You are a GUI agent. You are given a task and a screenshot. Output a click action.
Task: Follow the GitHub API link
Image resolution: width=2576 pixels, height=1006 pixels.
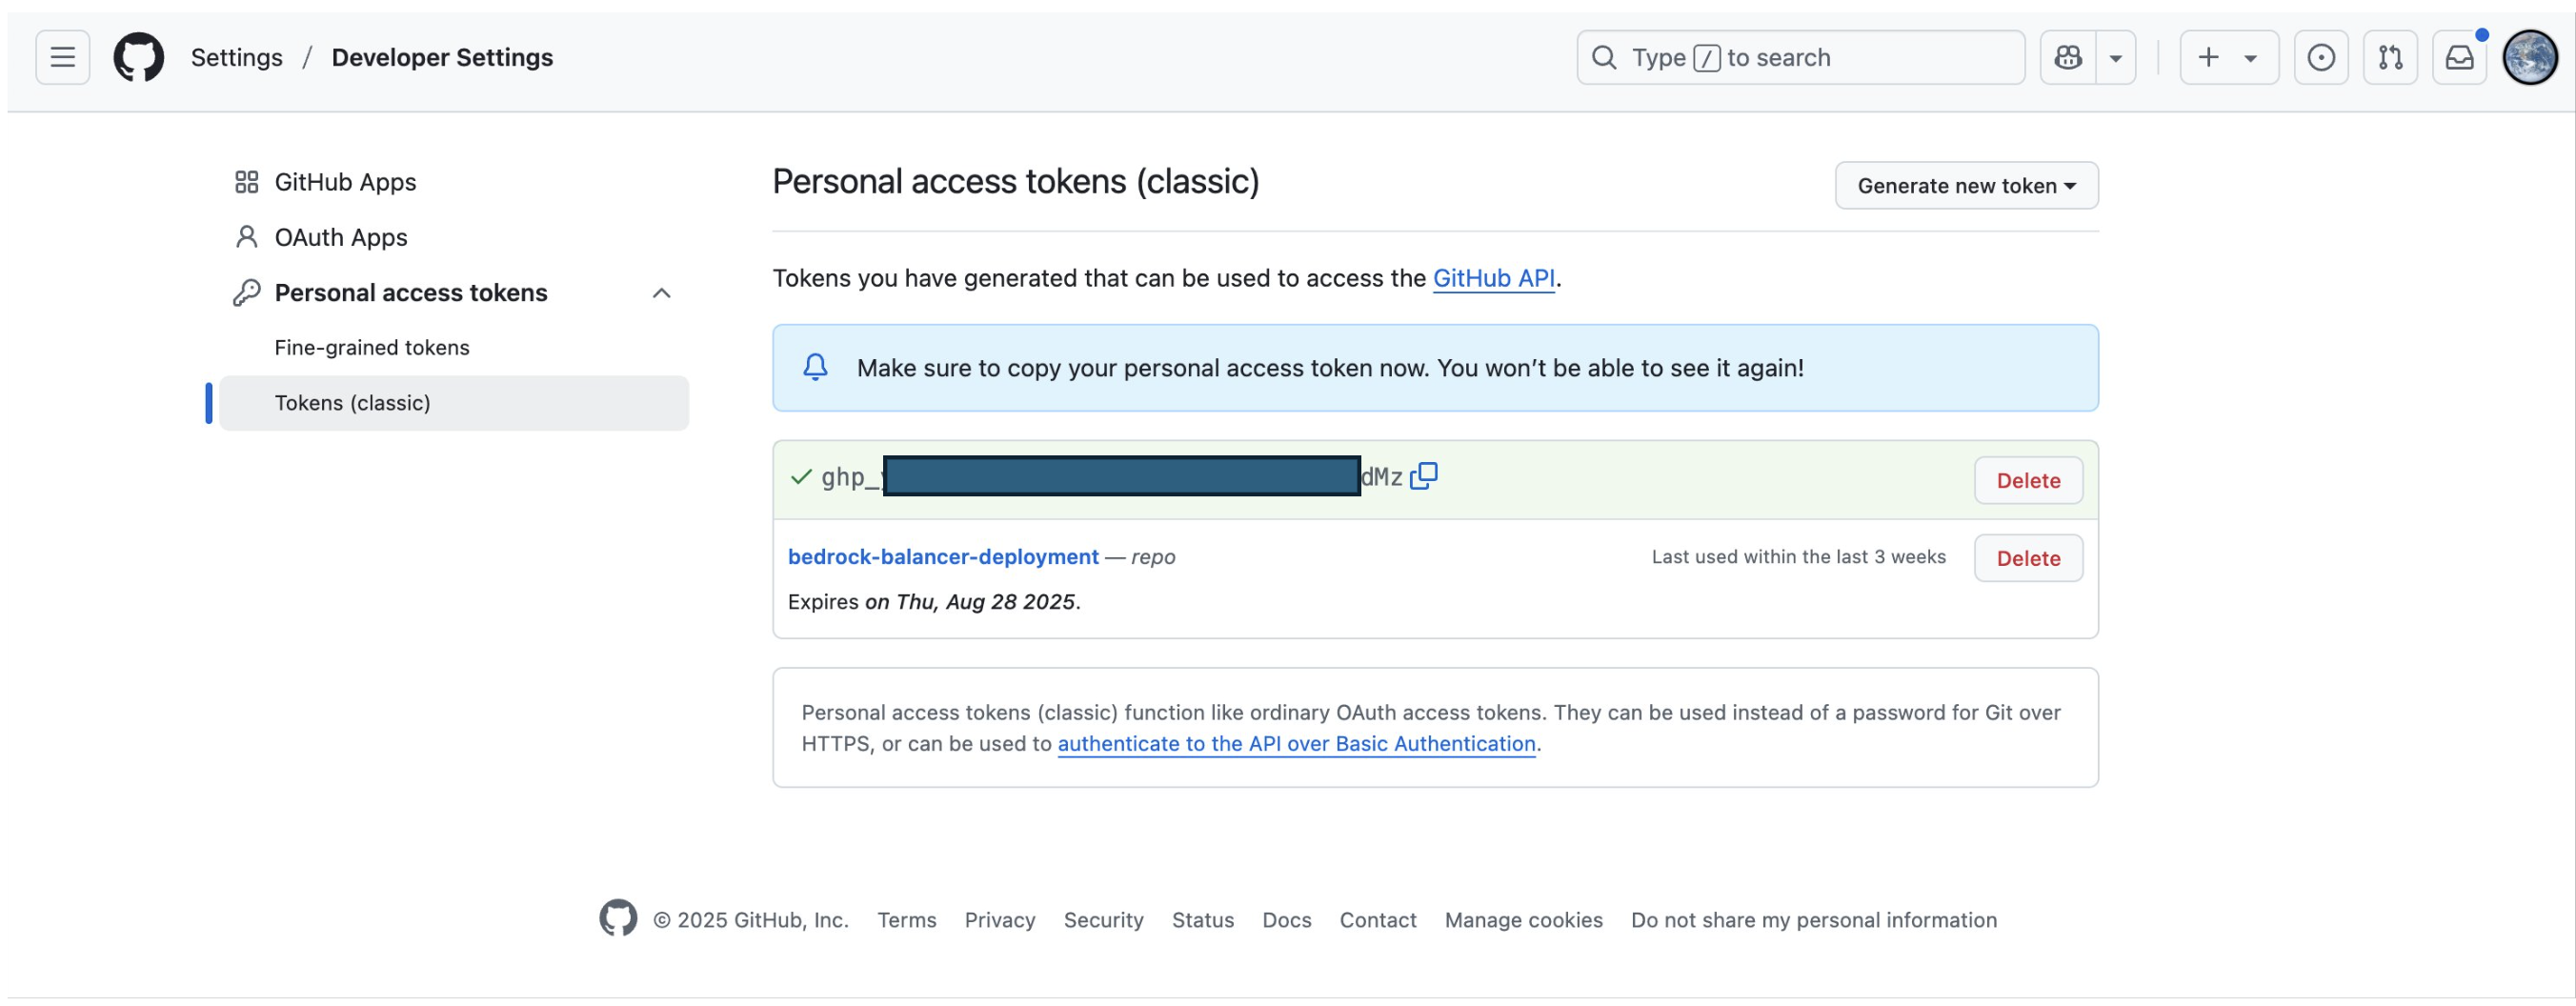pos(1493,278)
